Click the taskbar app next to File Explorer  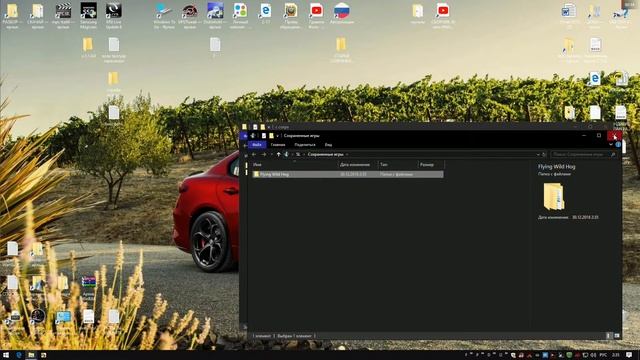tap(43, 355)
